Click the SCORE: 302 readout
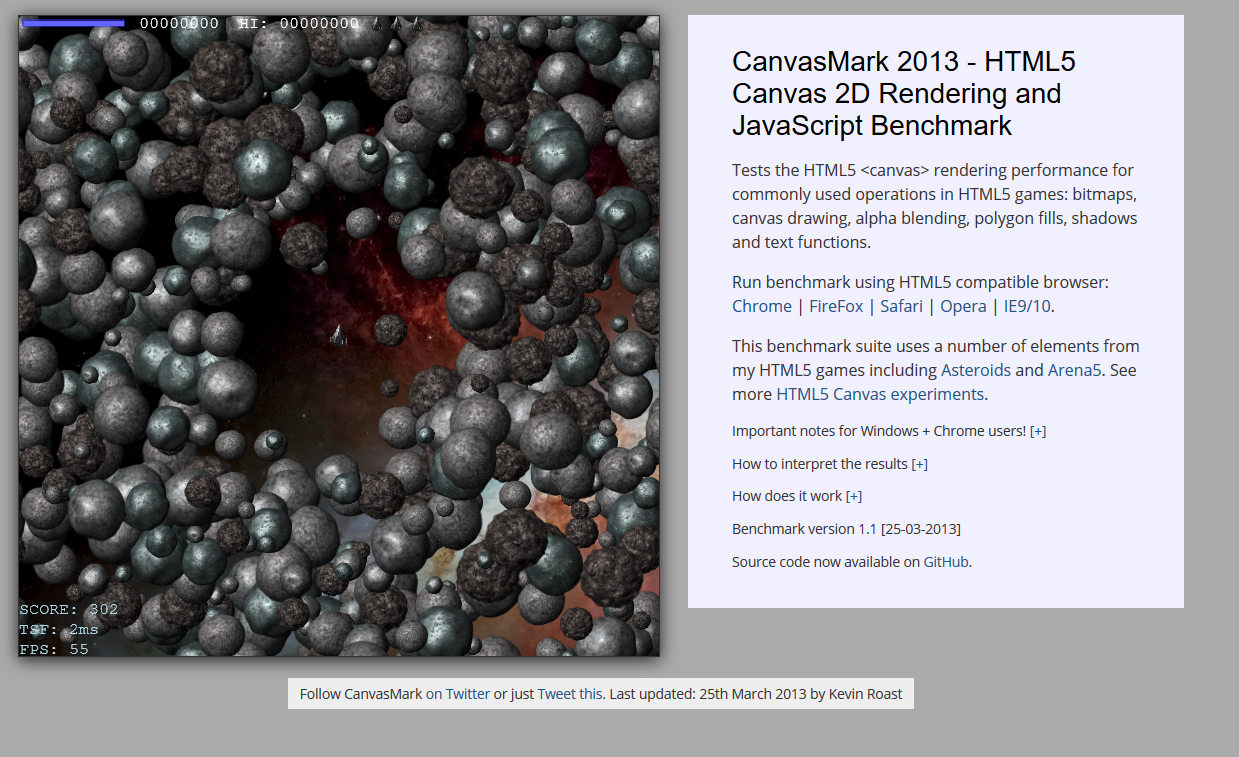The height and width of the screenshot is (757, 1239). pyautogui.click(x=69, y=609)
